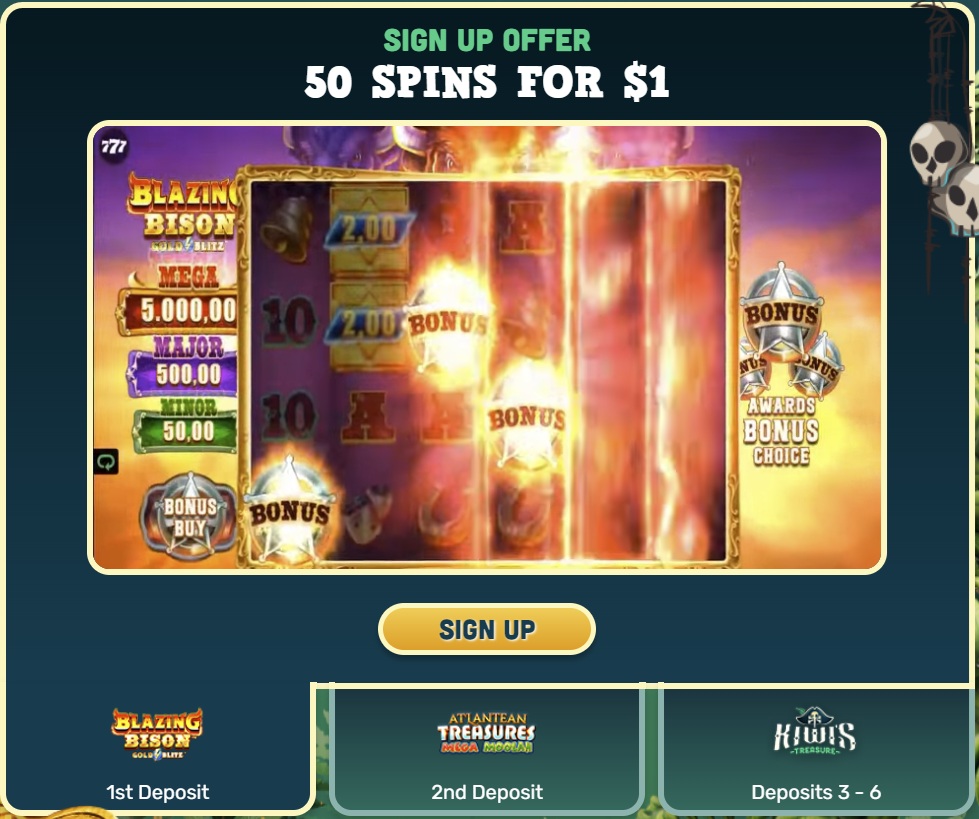Click the Blazing Bison game video preview
The image size is (979, 819).
click(486, 347)
